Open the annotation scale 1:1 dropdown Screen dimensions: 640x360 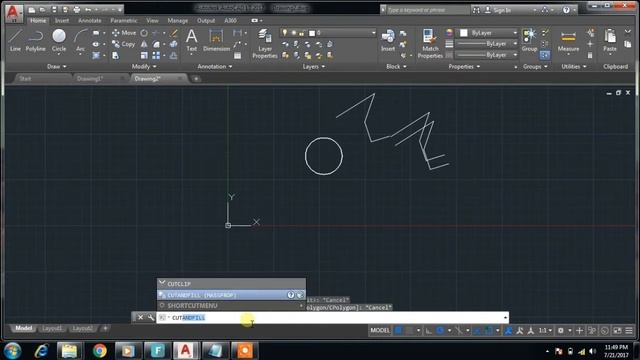click(x=545, y=330)
